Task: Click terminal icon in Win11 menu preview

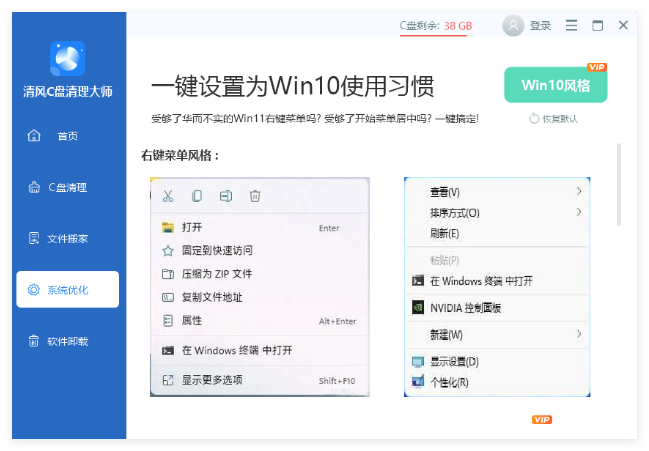Action: point(168,351)
